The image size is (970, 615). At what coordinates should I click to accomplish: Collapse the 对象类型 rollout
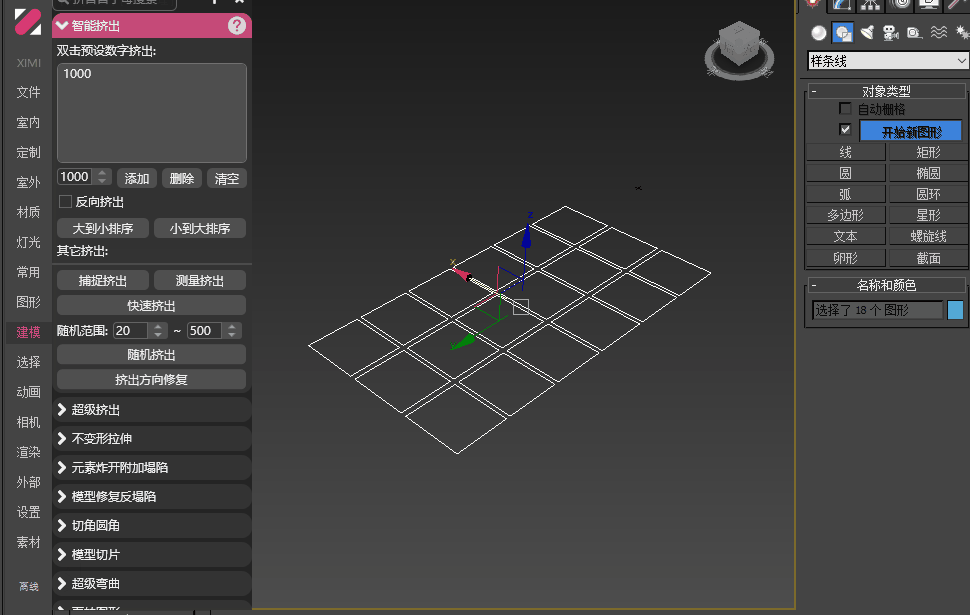(x=886, y=91)
